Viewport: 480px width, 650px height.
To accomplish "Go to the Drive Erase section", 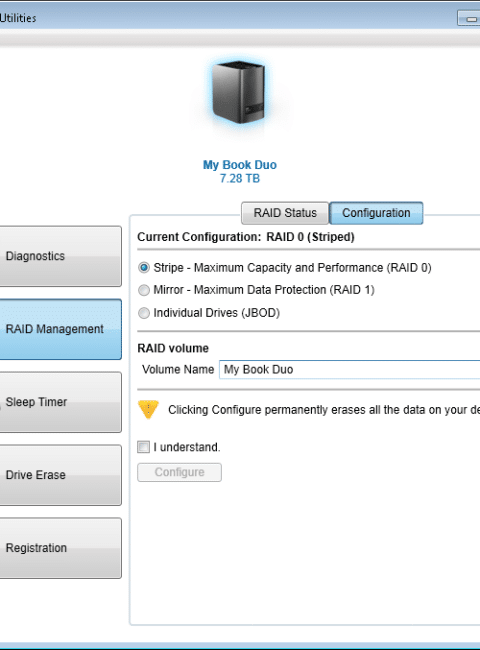I will 60,475.
